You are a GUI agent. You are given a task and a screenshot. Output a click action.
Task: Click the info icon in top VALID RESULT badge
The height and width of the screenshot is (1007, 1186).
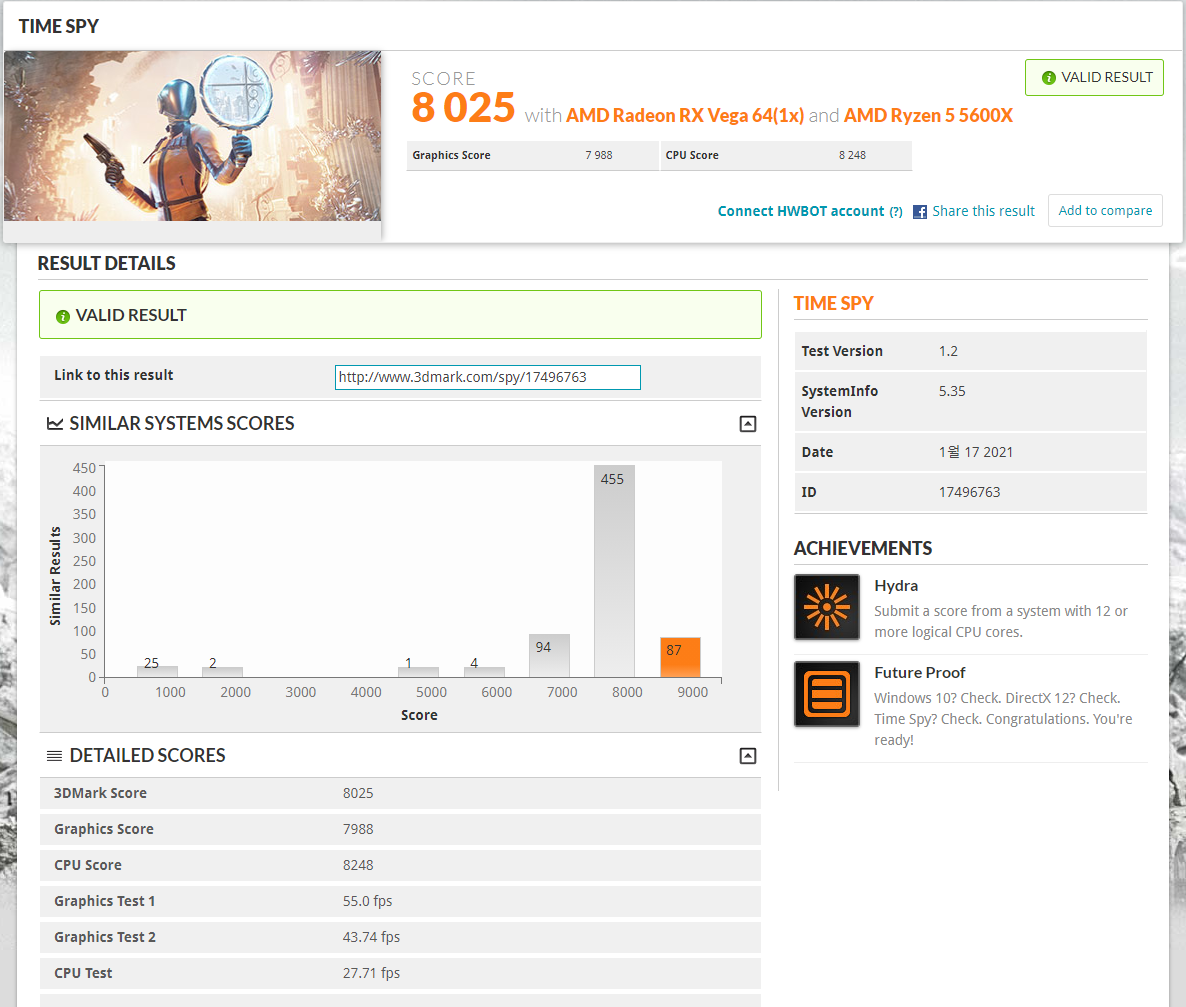tap(1048, 78)
